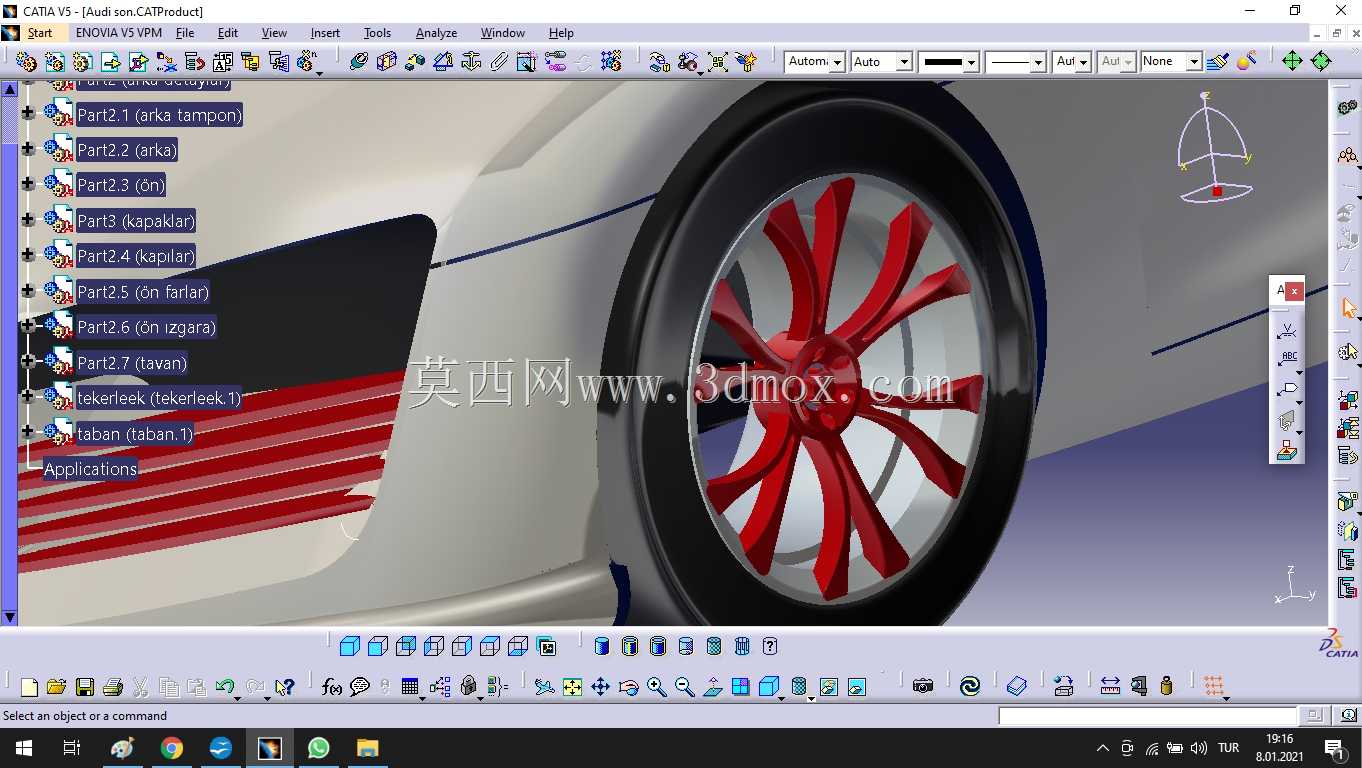Click the 3D compass in the corner
This screenshot has width=1362, height=768.
(x=1215, y=147)
